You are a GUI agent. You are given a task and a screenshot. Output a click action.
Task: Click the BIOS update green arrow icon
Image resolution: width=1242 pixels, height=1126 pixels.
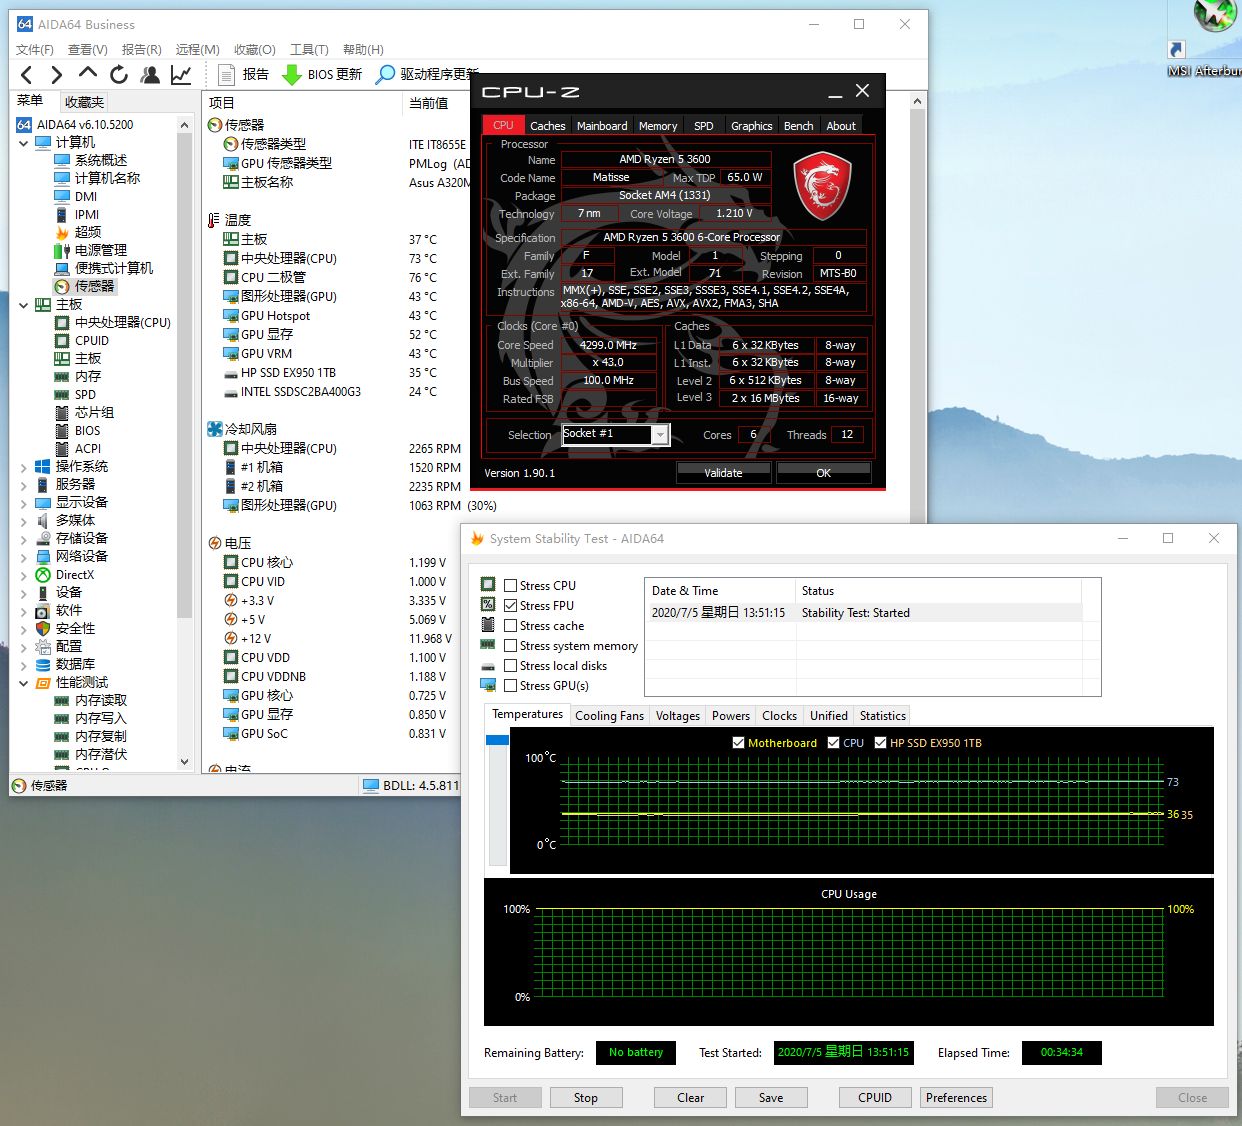[x=292, y=74]
